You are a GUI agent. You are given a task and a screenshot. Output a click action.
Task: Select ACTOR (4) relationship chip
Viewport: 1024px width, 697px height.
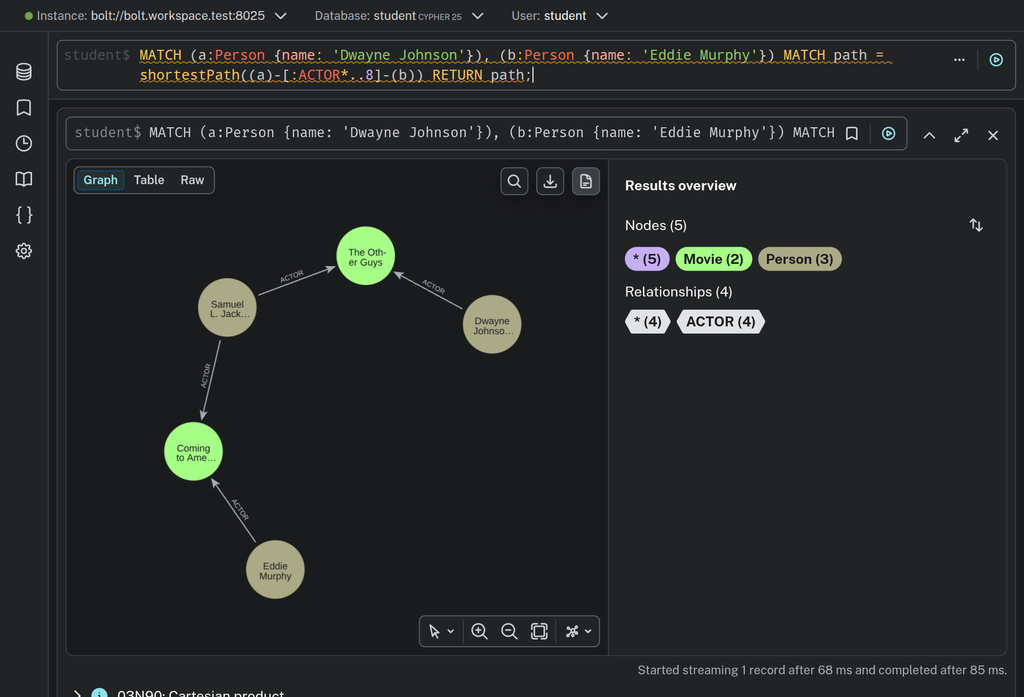[720, 322]
